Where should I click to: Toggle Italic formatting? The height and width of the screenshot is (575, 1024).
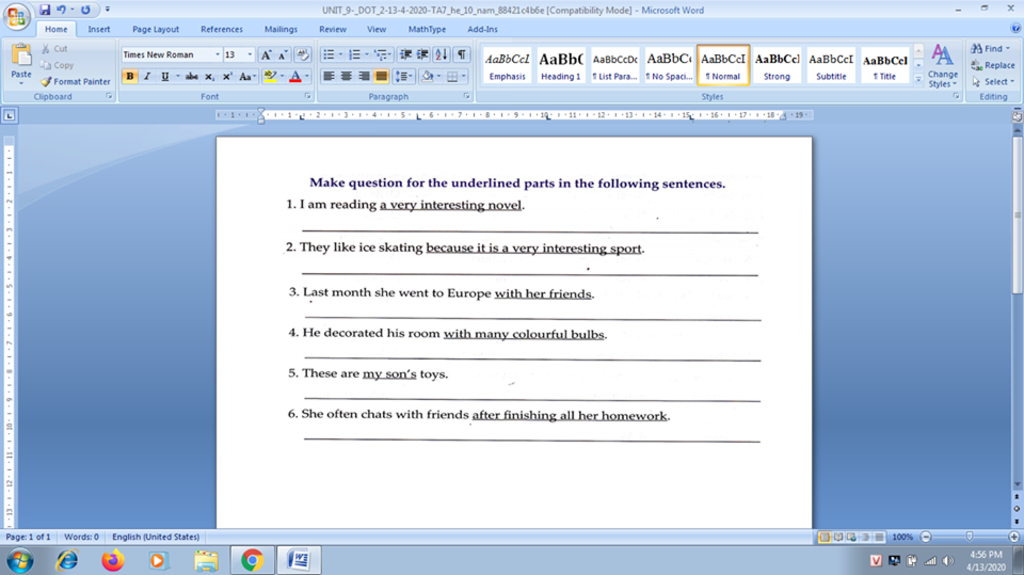tap(147, 76)
